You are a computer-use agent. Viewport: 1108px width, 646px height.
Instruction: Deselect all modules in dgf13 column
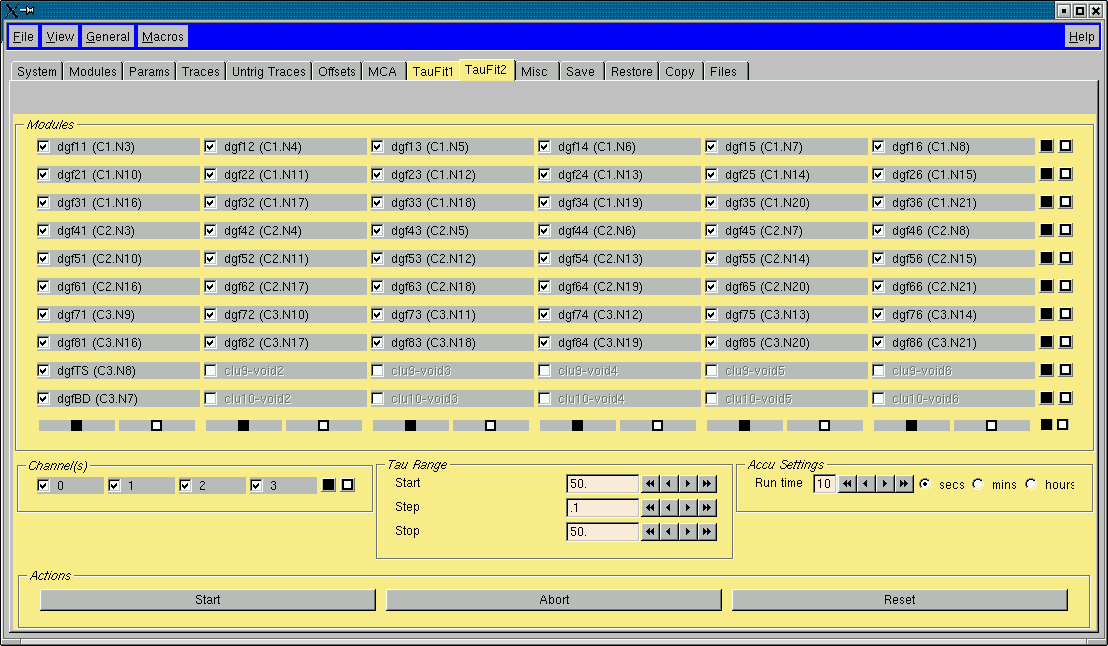(490, 425)
